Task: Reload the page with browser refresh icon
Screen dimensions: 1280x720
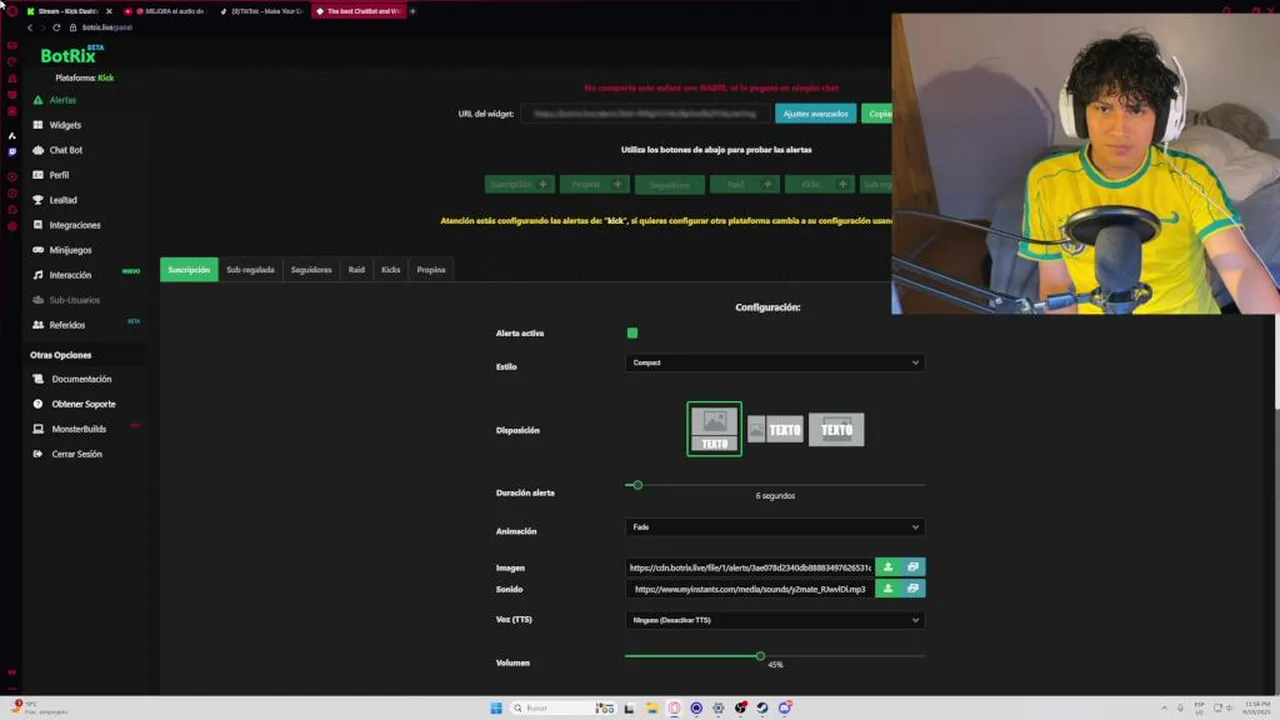Action: click(56, 27)
